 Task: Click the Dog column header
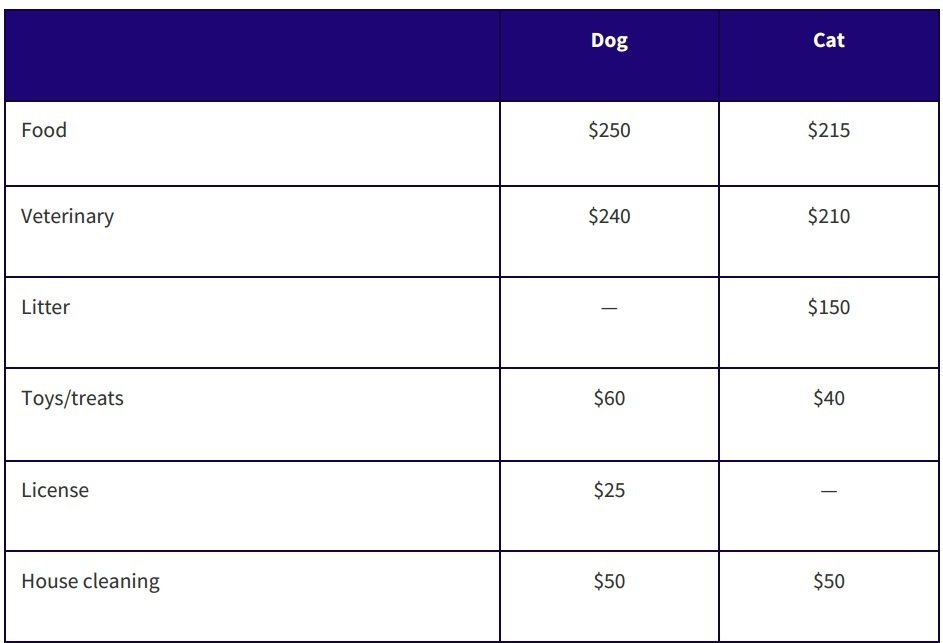[x=609, y=41]
